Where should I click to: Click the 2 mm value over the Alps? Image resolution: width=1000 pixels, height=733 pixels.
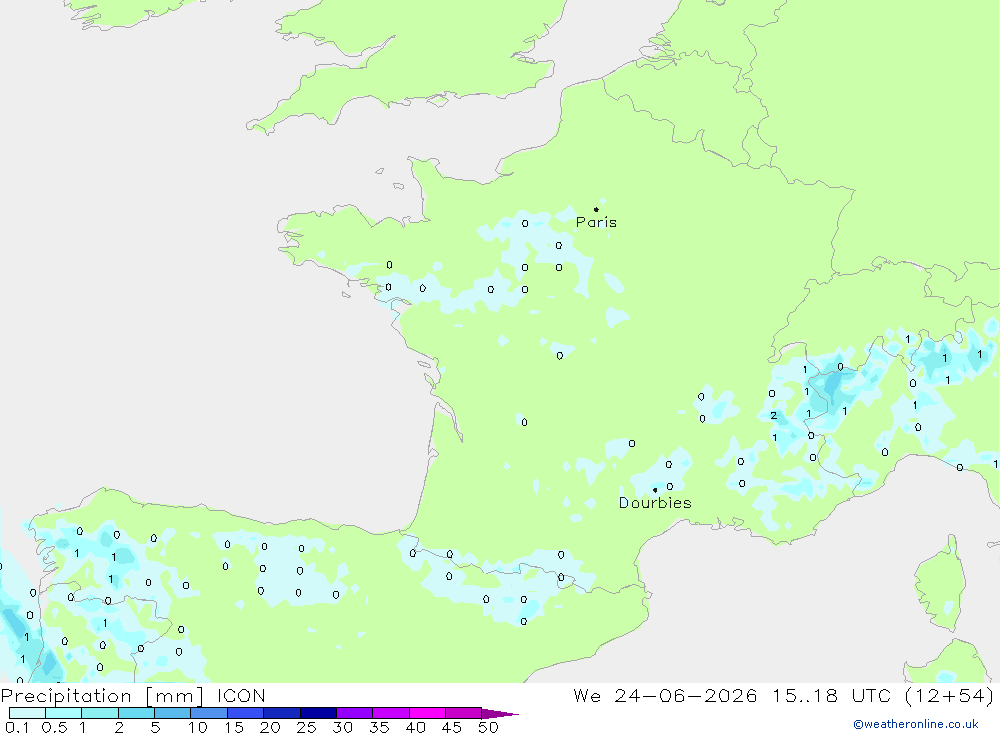[x=774, y=415]
